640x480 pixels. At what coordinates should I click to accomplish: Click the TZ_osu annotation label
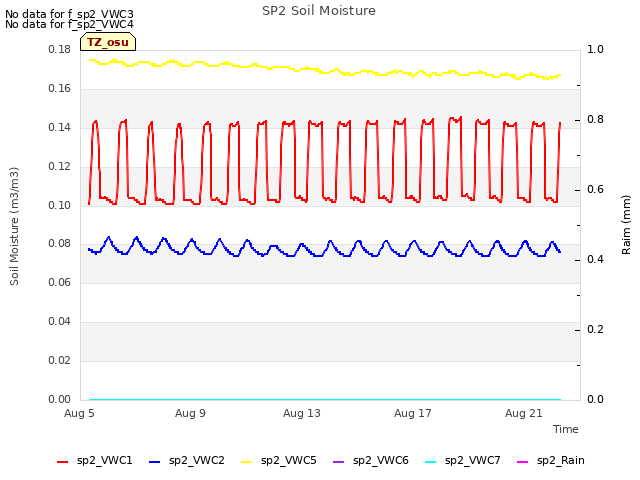(108, 42)
